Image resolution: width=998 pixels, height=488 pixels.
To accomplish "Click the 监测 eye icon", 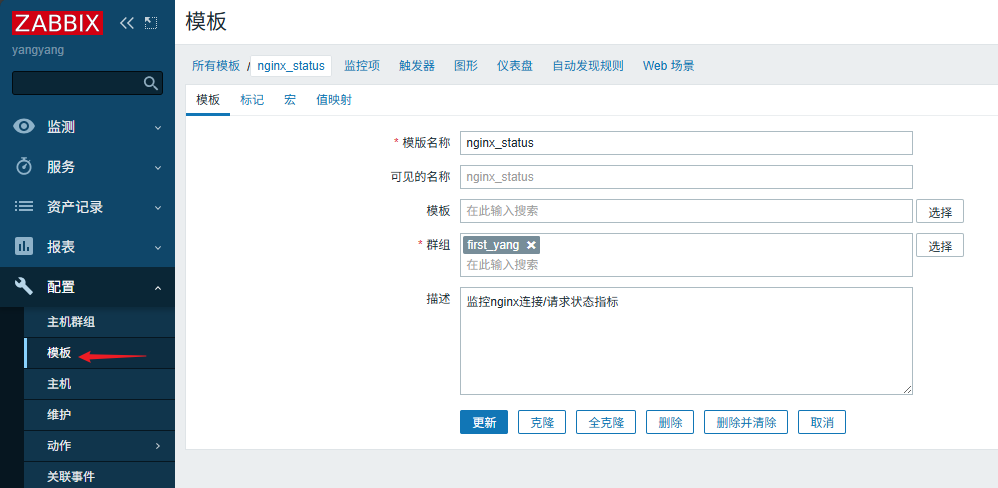I will click(24, 127).
